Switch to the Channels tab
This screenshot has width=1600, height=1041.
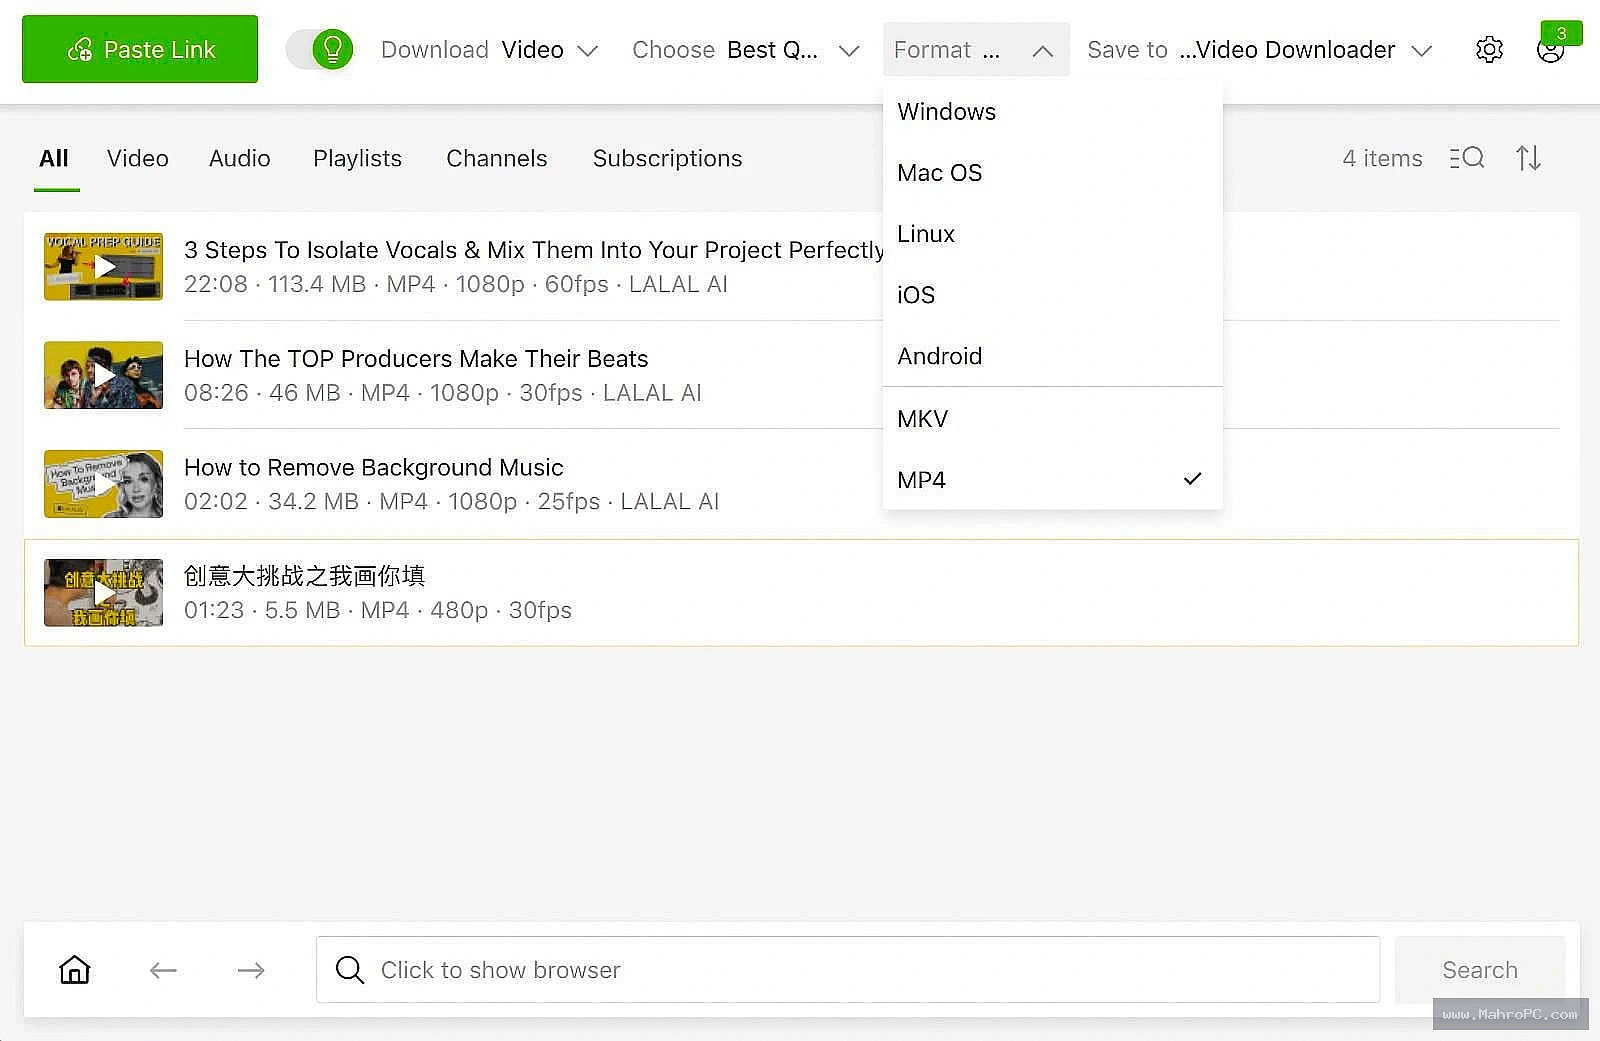(x=497, y=159)
